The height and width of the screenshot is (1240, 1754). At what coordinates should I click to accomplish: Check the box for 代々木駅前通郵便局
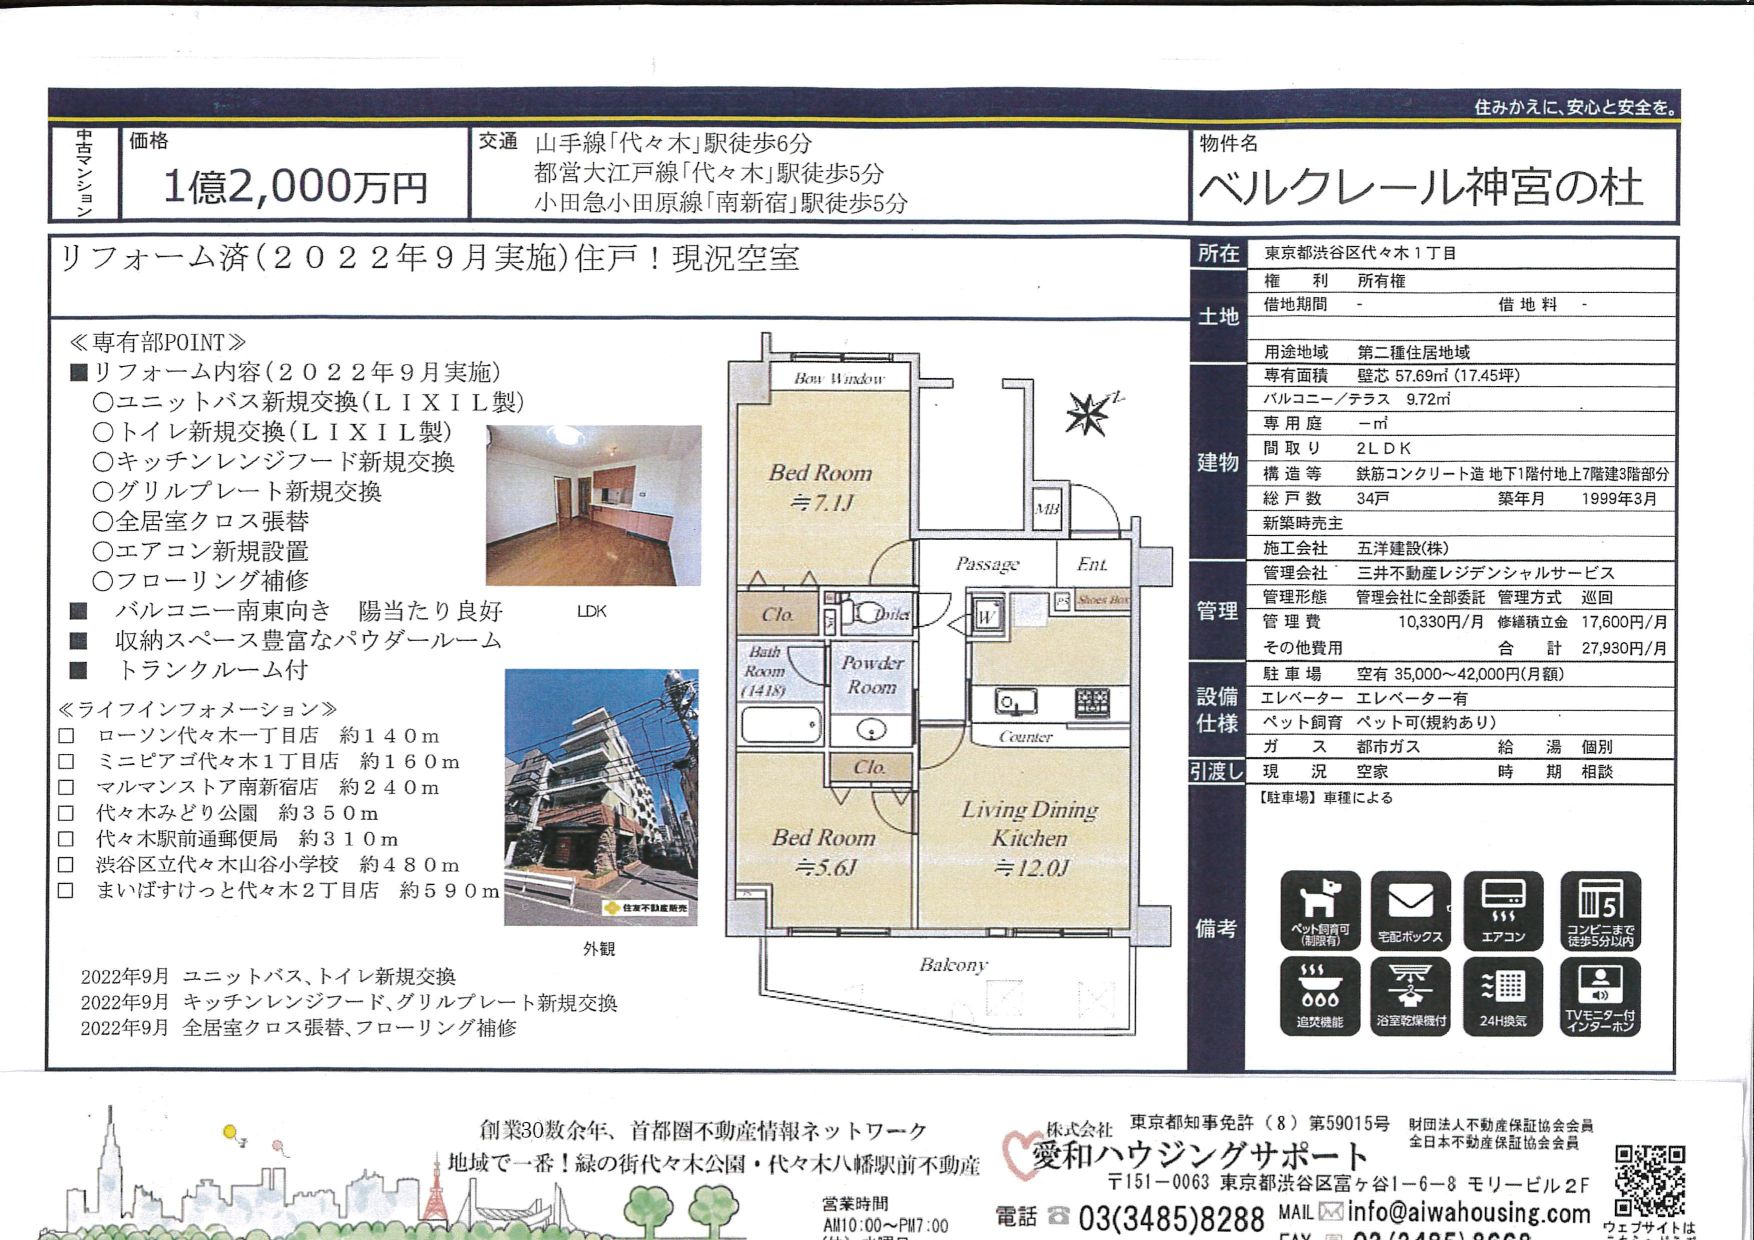click(66, 839)
